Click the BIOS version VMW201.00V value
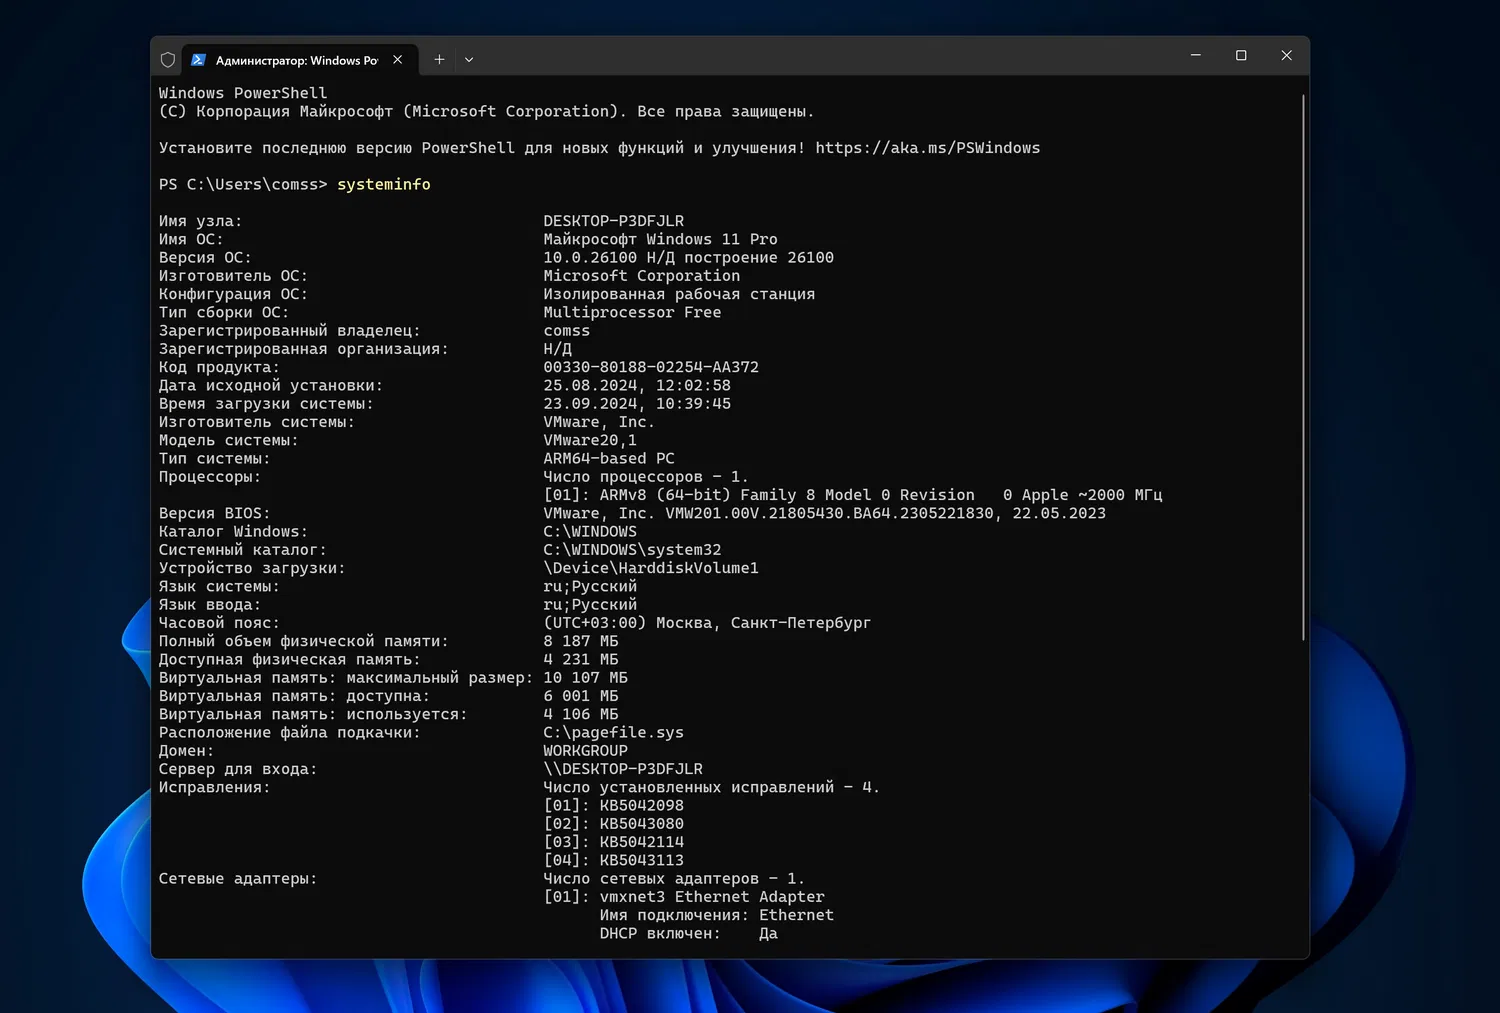This screenshot has height=1013, width=1500. coord(825,513)
